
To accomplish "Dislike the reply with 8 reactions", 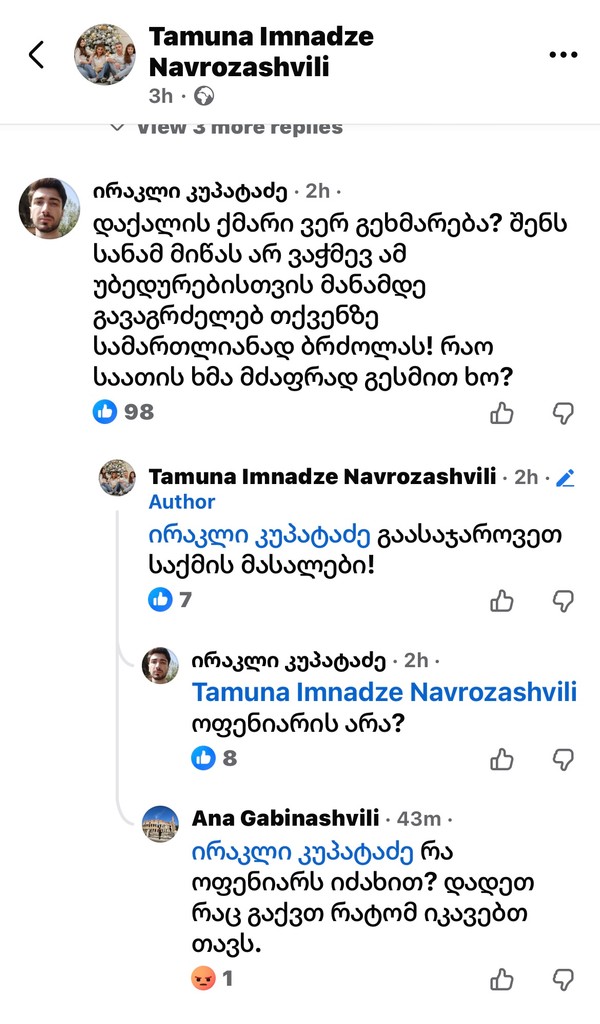I will pos(563,759).
